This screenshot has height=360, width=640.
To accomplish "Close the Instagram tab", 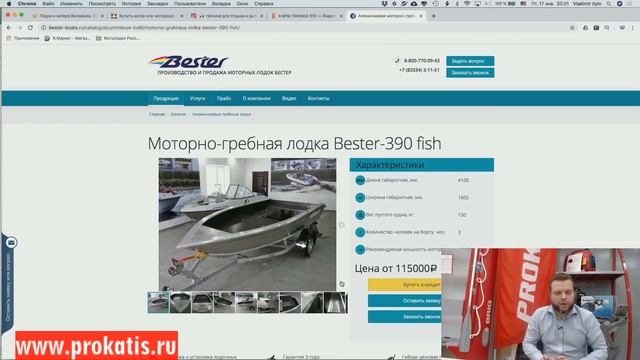I will tap(262, 16).
